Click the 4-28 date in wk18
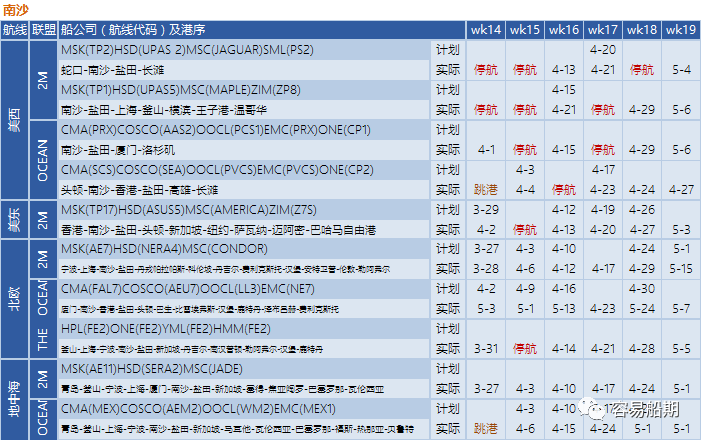 (x=642, y=349)
